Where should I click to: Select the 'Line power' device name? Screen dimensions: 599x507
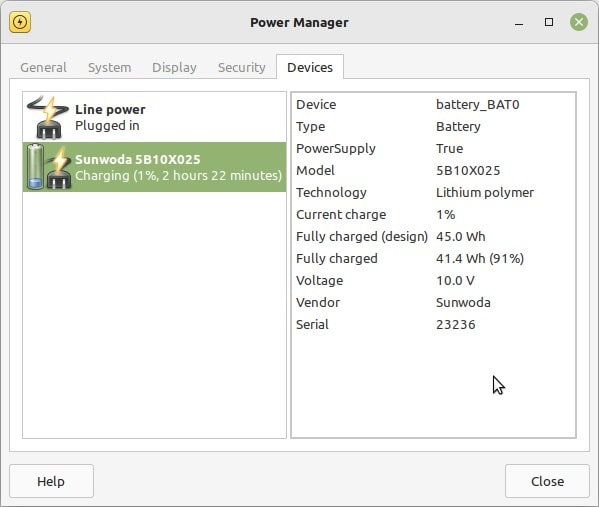click(110, 110)
